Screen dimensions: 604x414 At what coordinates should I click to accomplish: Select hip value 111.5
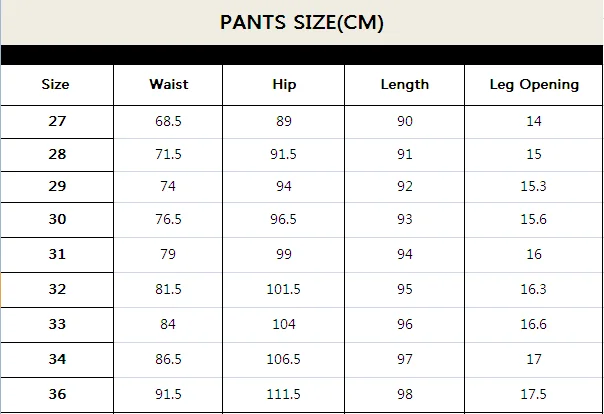coord(284,394)
